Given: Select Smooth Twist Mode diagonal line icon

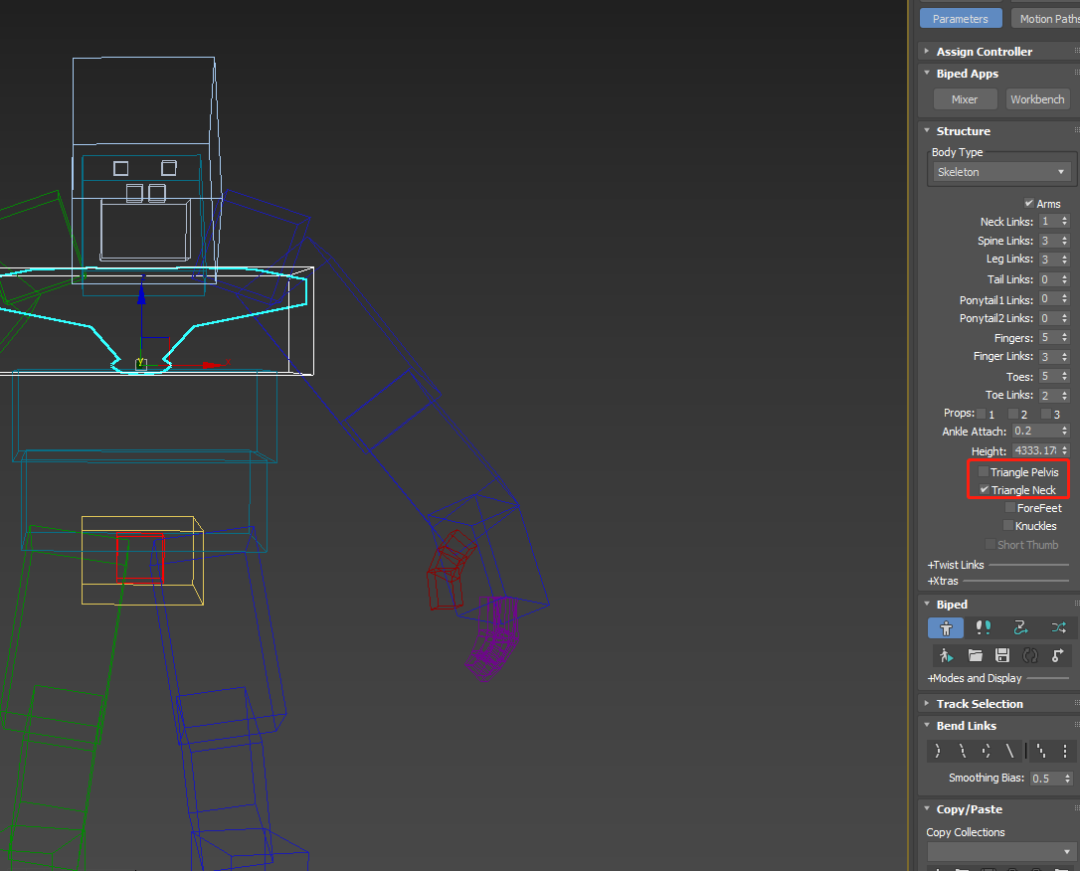Looking at the screenshot, I should [x=1010, y=751].
